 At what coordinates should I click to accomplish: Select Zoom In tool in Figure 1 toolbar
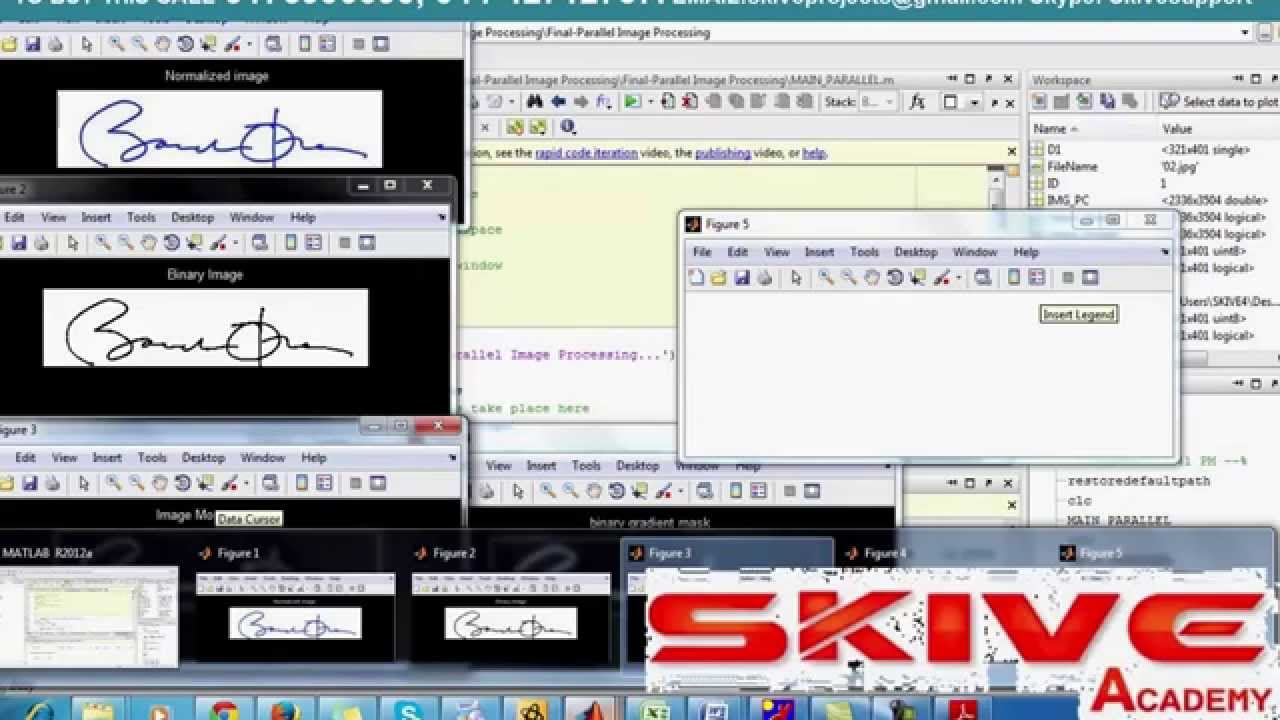(x=116, y=44)
